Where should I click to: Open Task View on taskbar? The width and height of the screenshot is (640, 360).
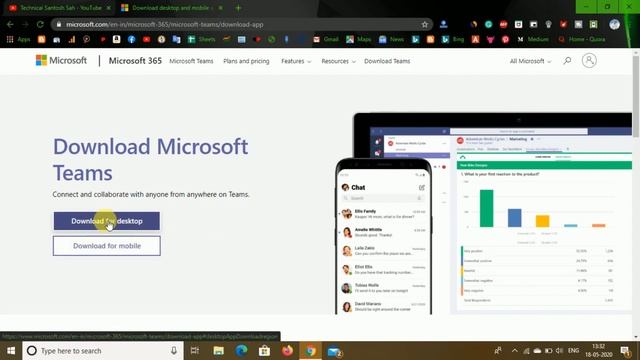tap(195, 351)
